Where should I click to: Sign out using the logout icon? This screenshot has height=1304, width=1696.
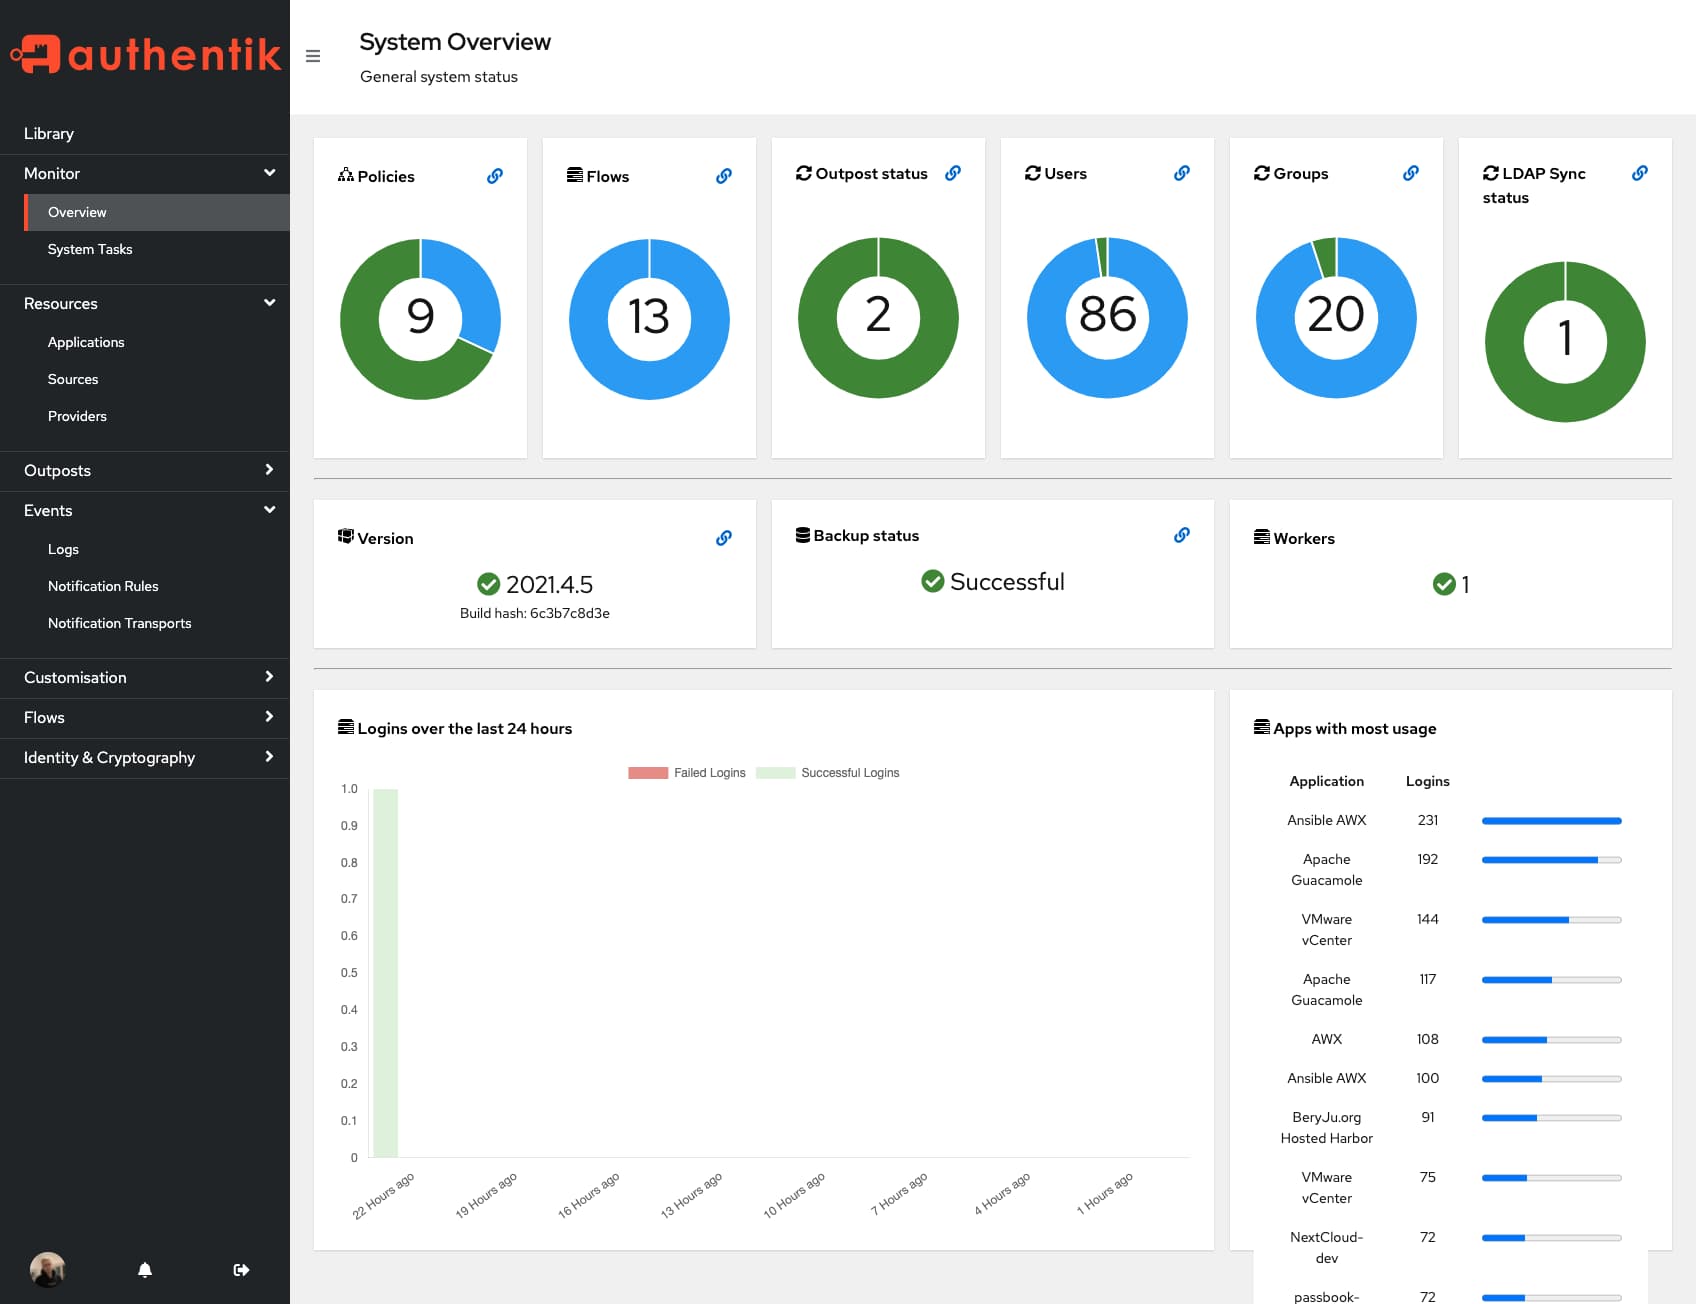[x=241, y=1270]
